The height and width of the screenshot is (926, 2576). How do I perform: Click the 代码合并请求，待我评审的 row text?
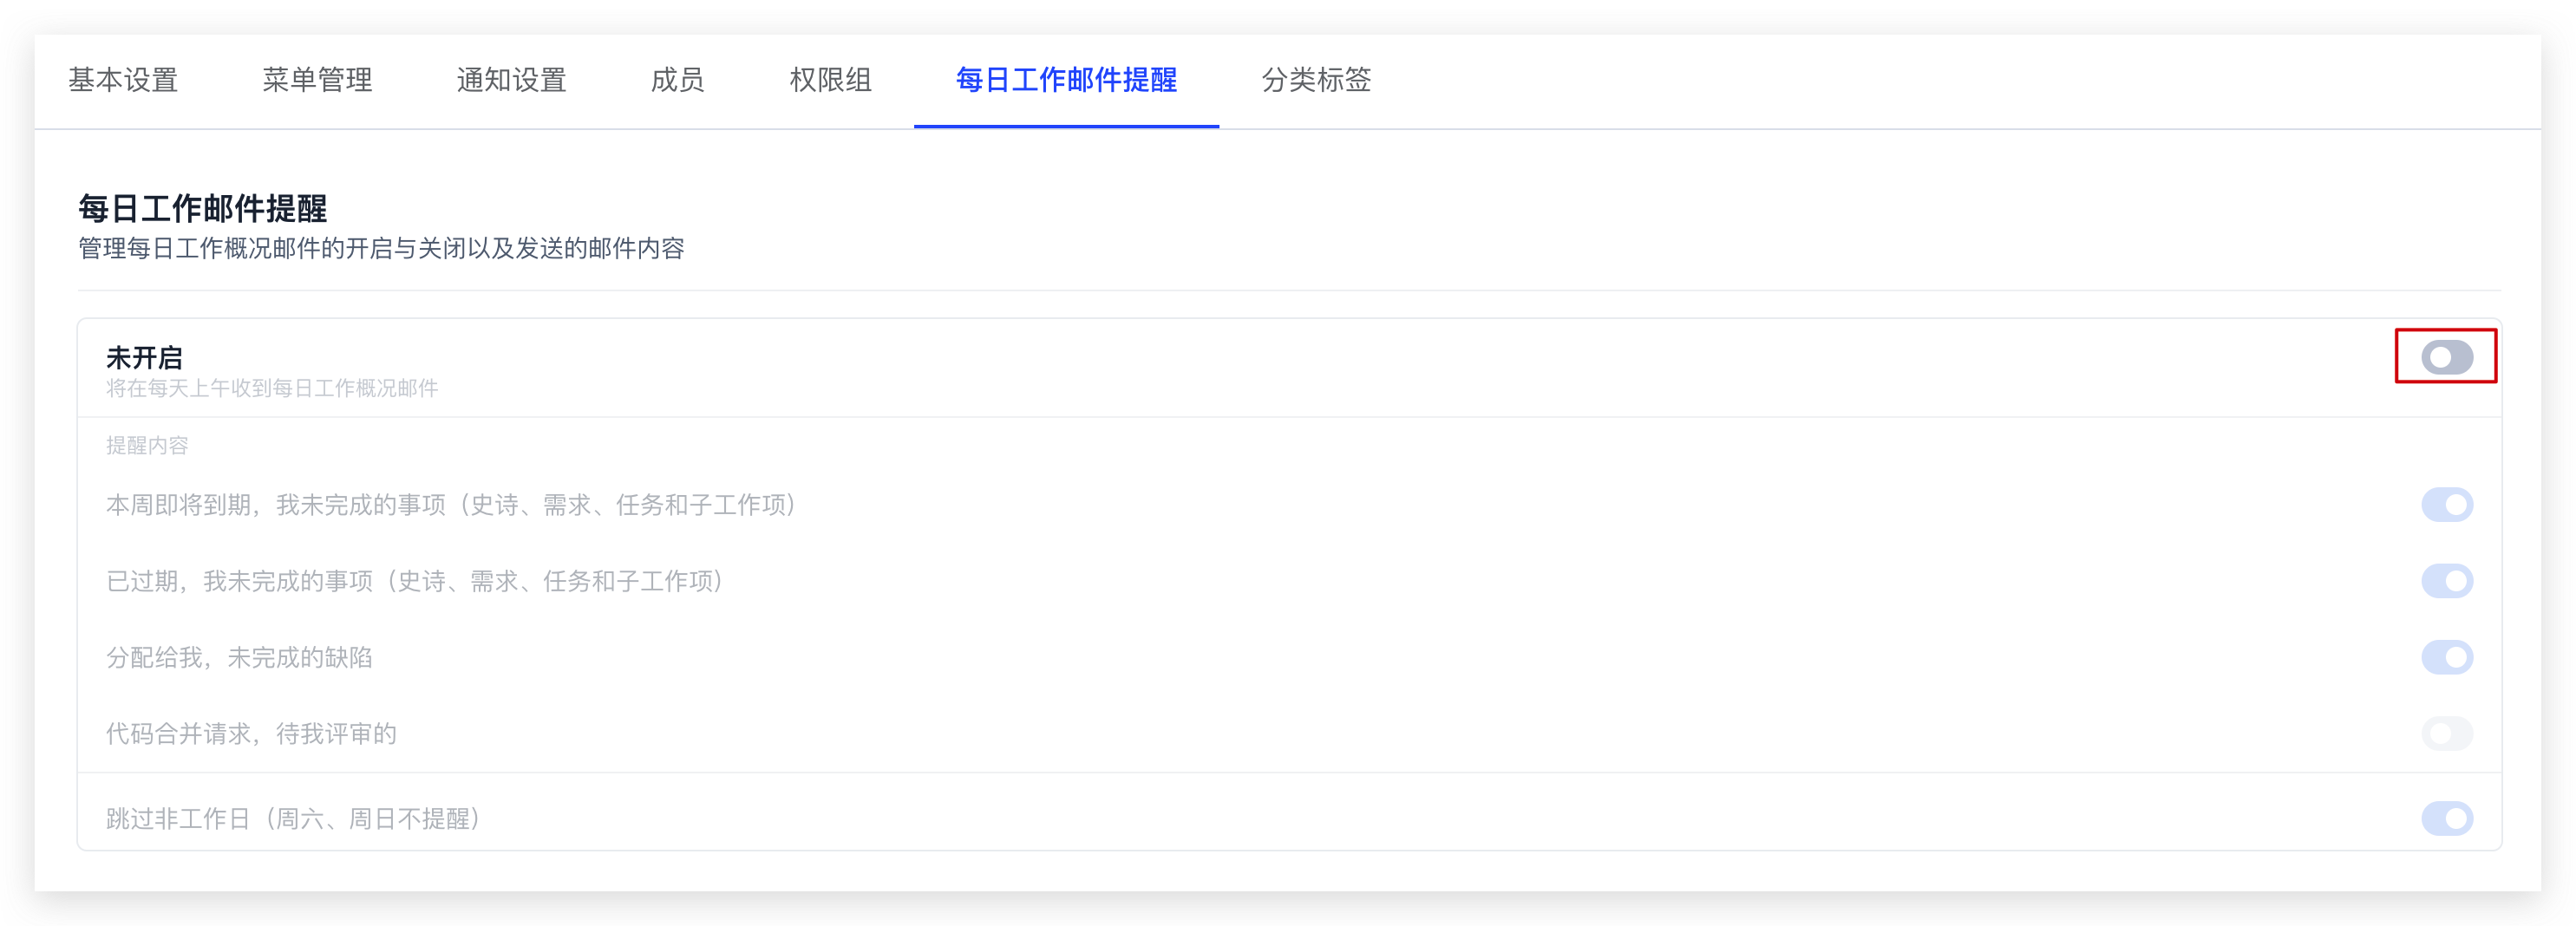251,734
